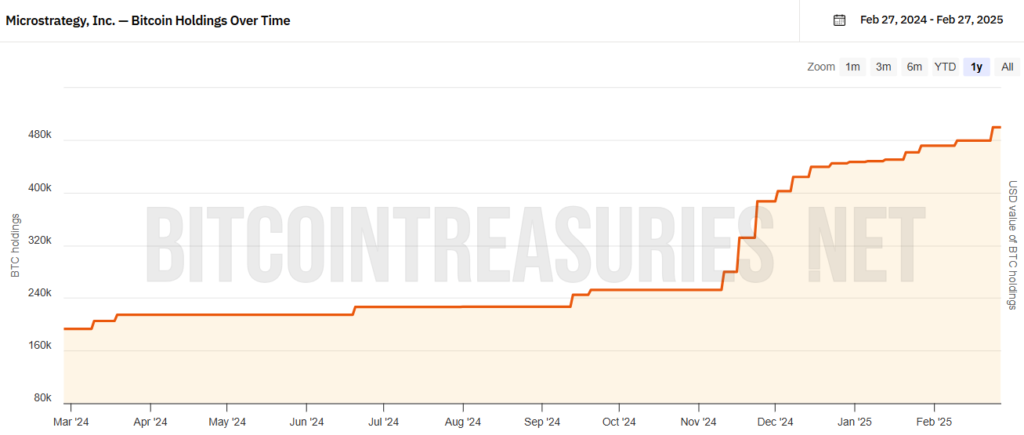This screenshot has height=435, width=1024.
Task: Click the USD value of BTC holdings axis title
Action: pos(1012,246)
